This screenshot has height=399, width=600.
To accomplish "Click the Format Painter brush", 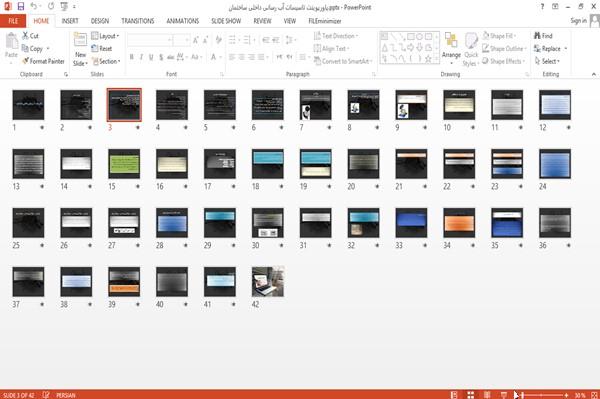I will click(26, 61).
